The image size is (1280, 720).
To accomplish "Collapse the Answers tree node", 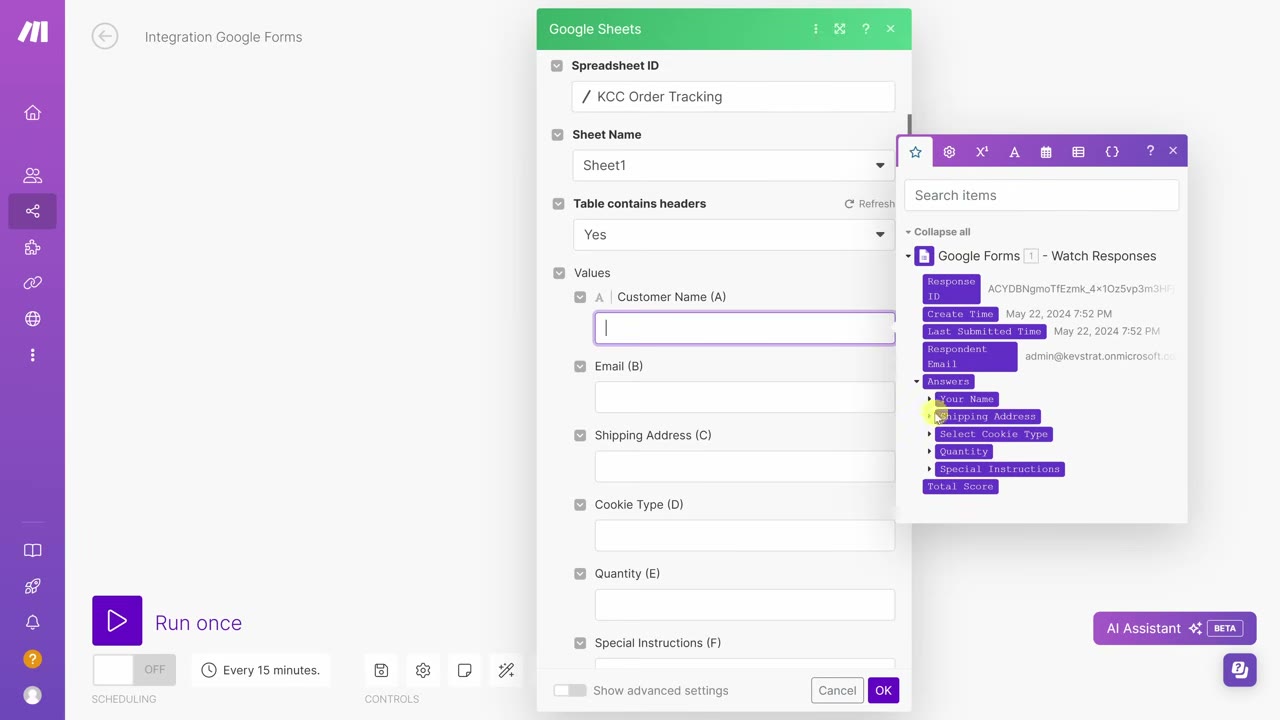I will (917, 382).
